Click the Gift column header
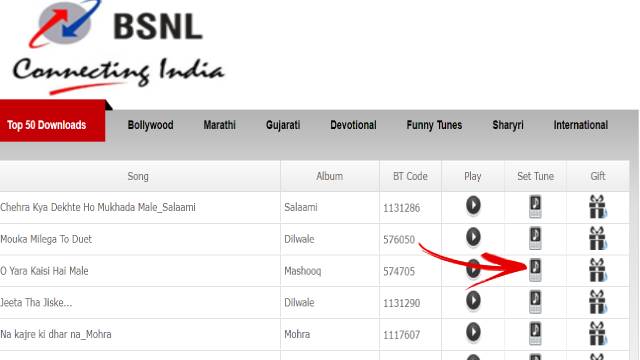Viewport: 640px width, 360px height. 598,176
